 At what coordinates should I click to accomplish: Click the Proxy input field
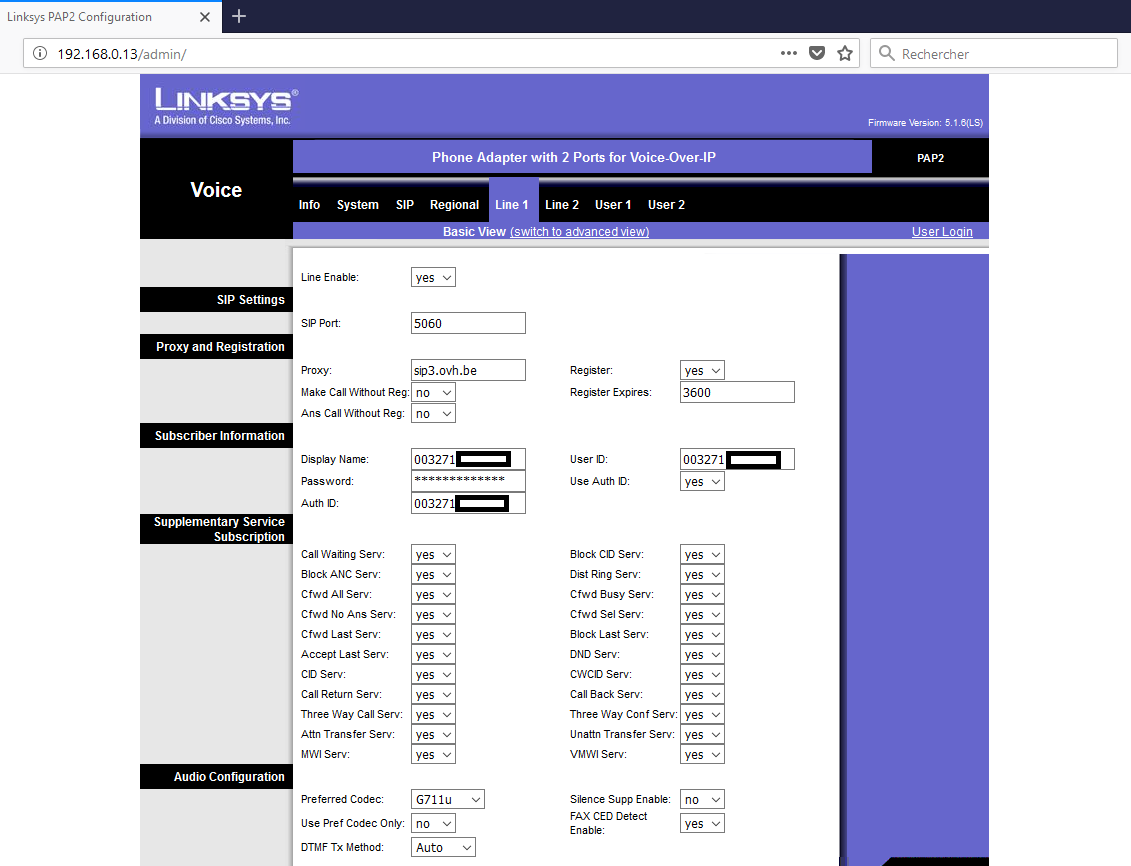point(468,370)
